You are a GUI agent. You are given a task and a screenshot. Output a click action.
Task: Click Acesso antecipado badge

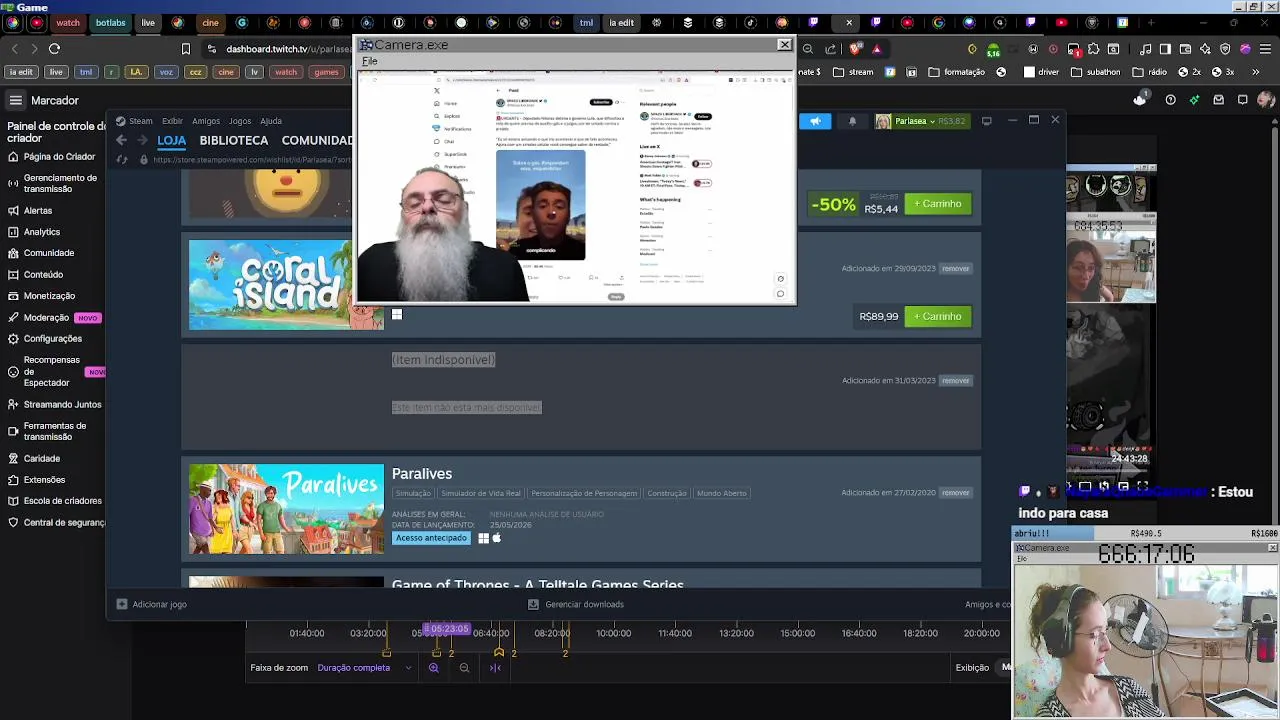pos(431,538)
